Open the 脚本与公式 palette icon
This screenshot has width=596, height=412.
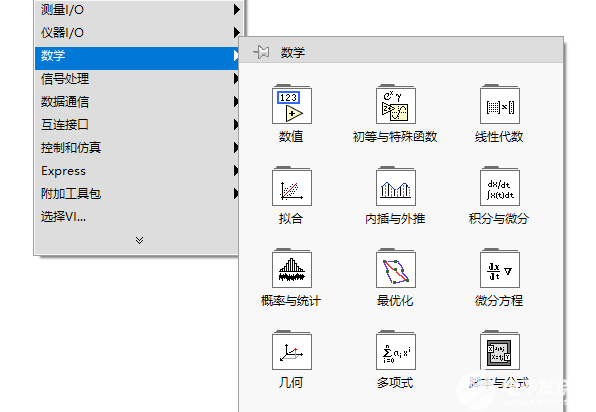pyautogui.click(x=500, y=350)
